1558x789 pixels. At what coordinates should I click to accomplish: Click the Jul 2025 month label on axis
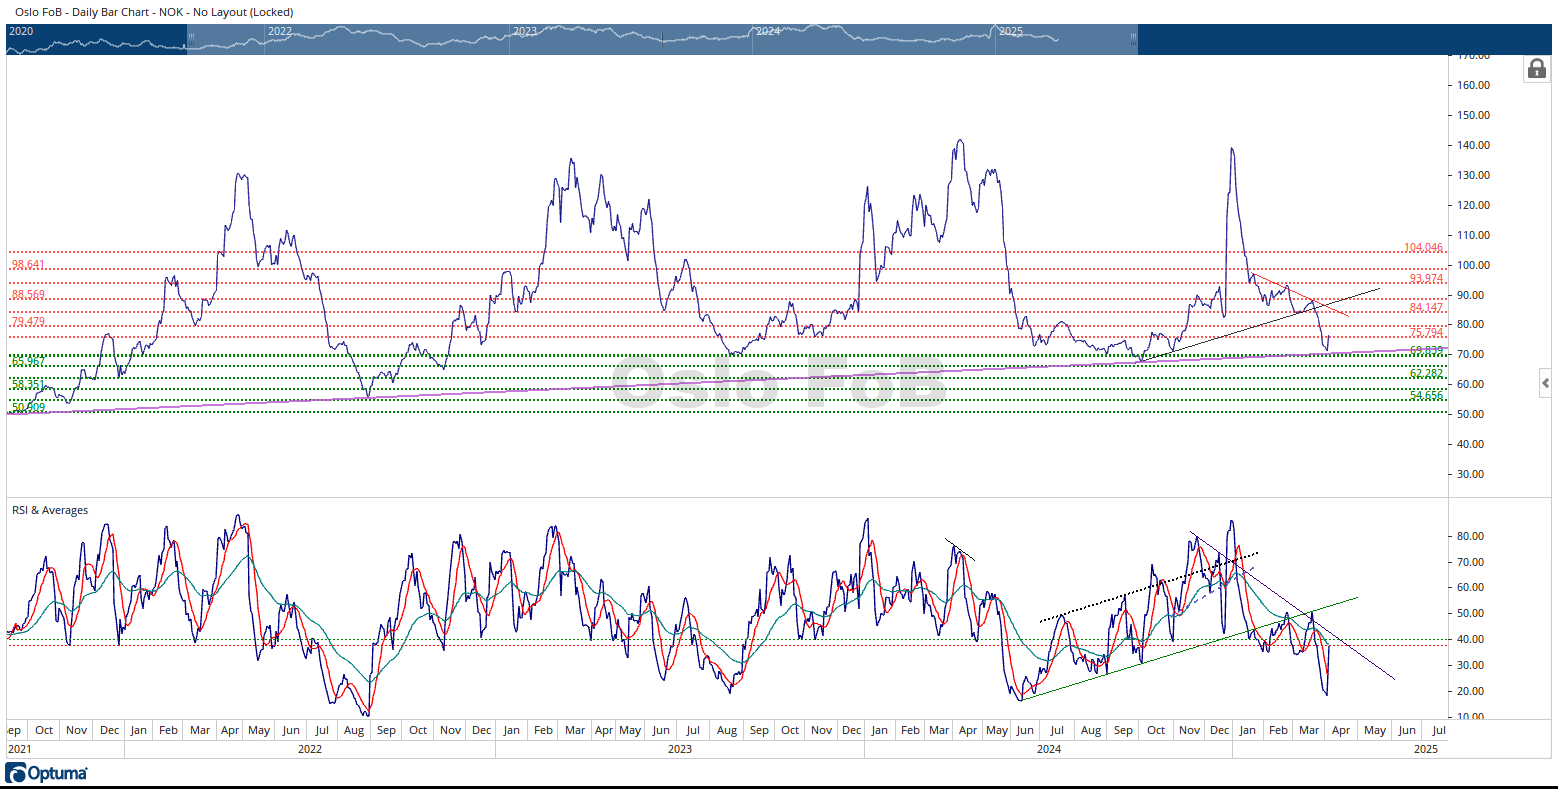coord(1438,730)
